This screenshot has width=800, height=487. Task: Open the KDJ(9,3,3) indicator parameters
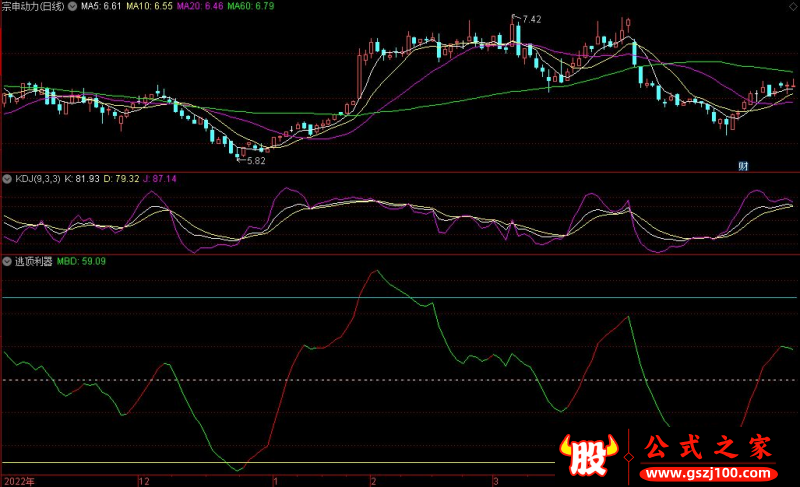[x=38, y=179]
